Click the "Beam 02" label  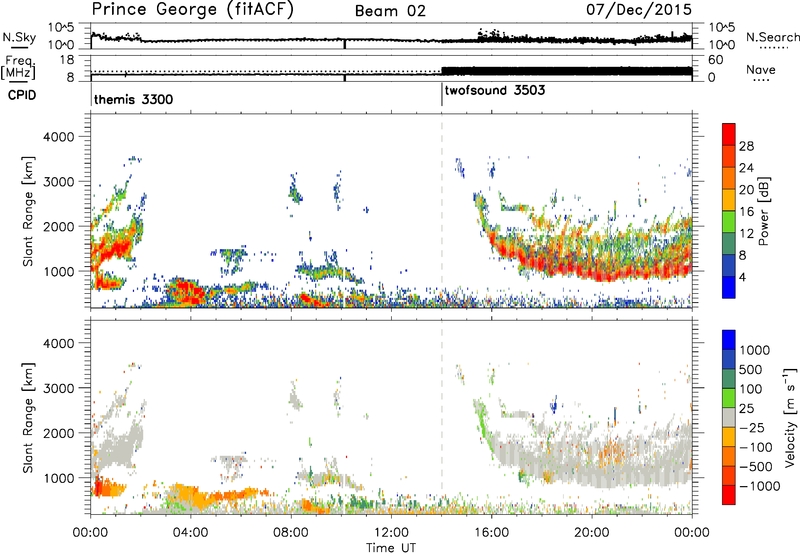click(390, 11)
